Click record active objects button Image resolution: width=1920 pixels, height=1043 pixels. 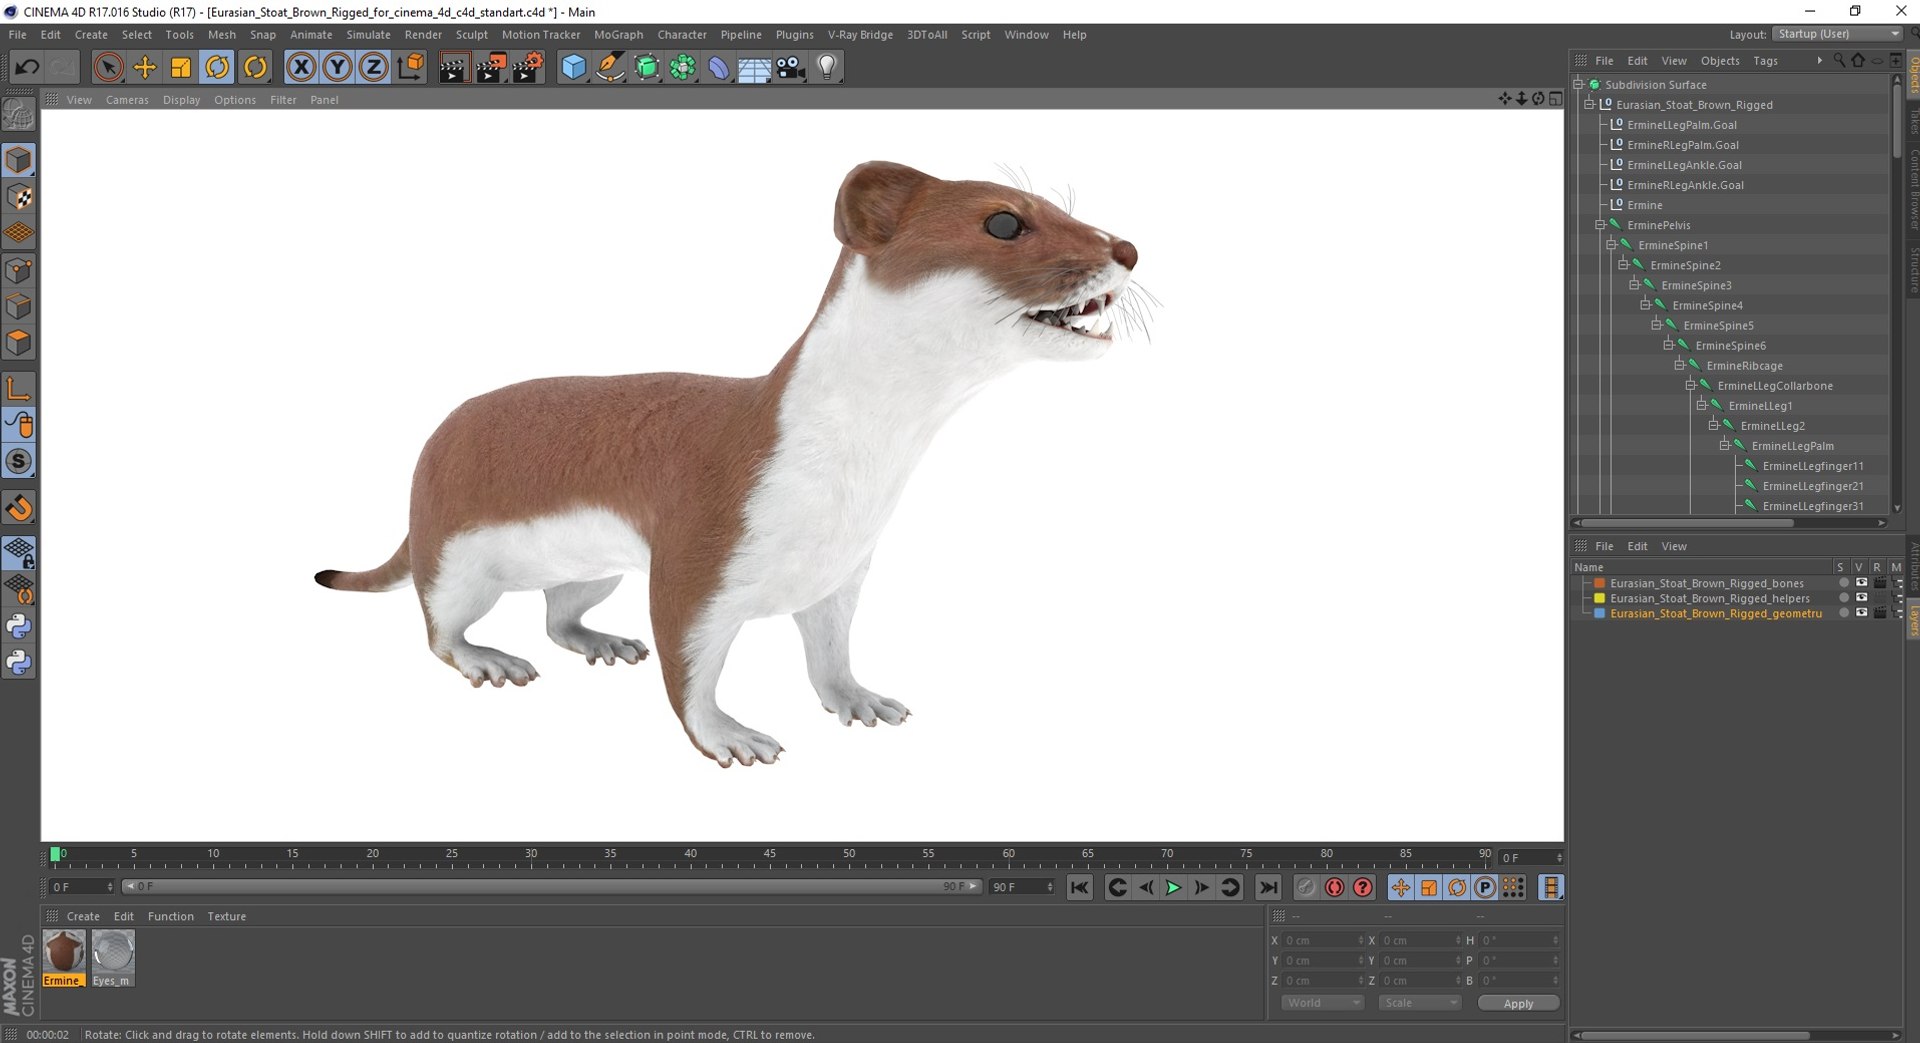click(1306, 887)
